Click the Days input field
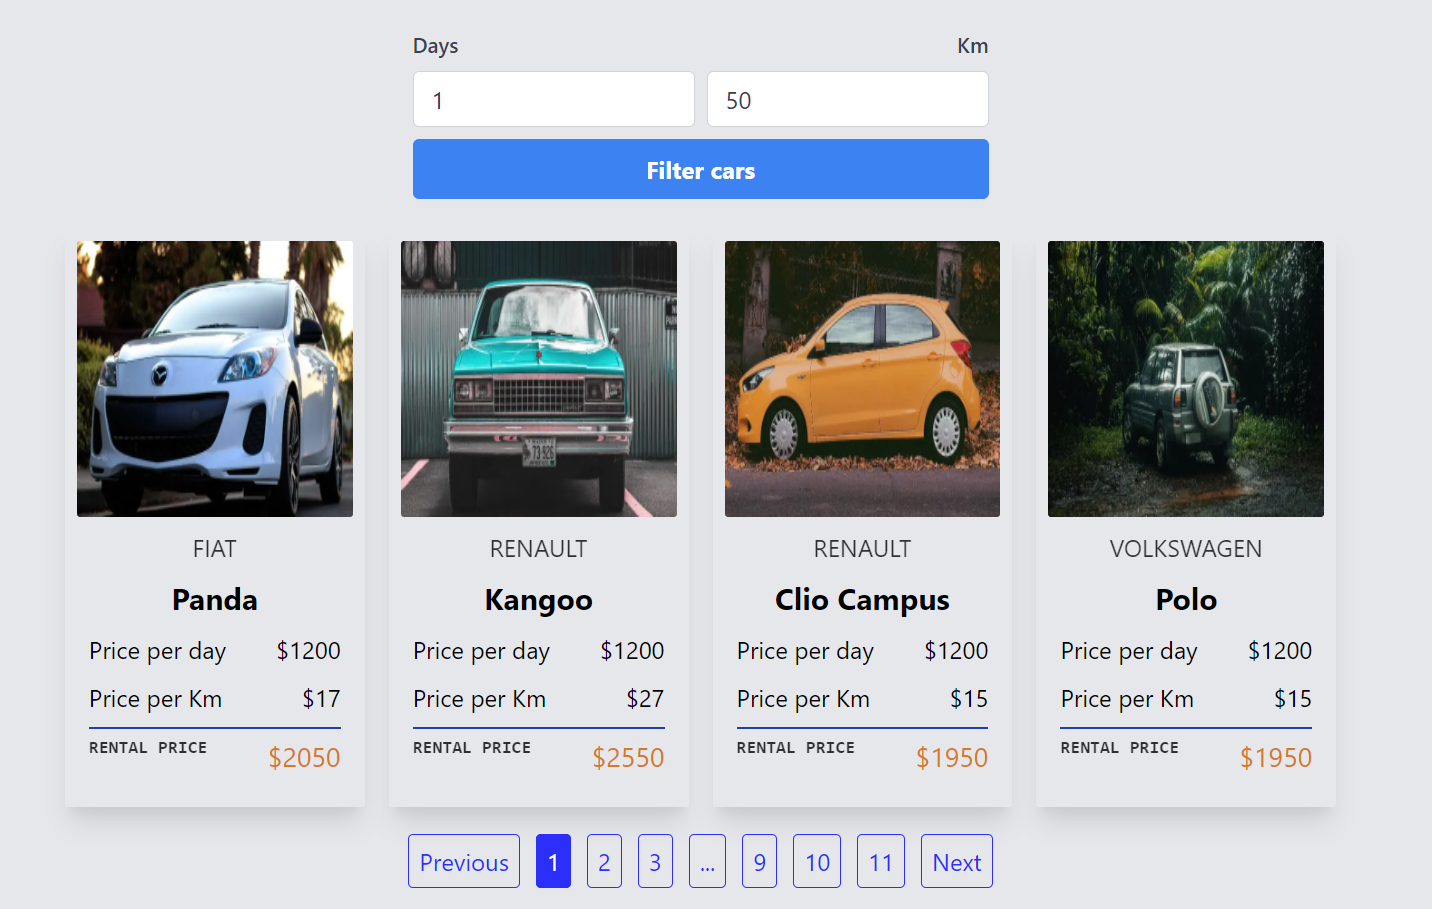The image size is (1432, 909). pos(553,98)
